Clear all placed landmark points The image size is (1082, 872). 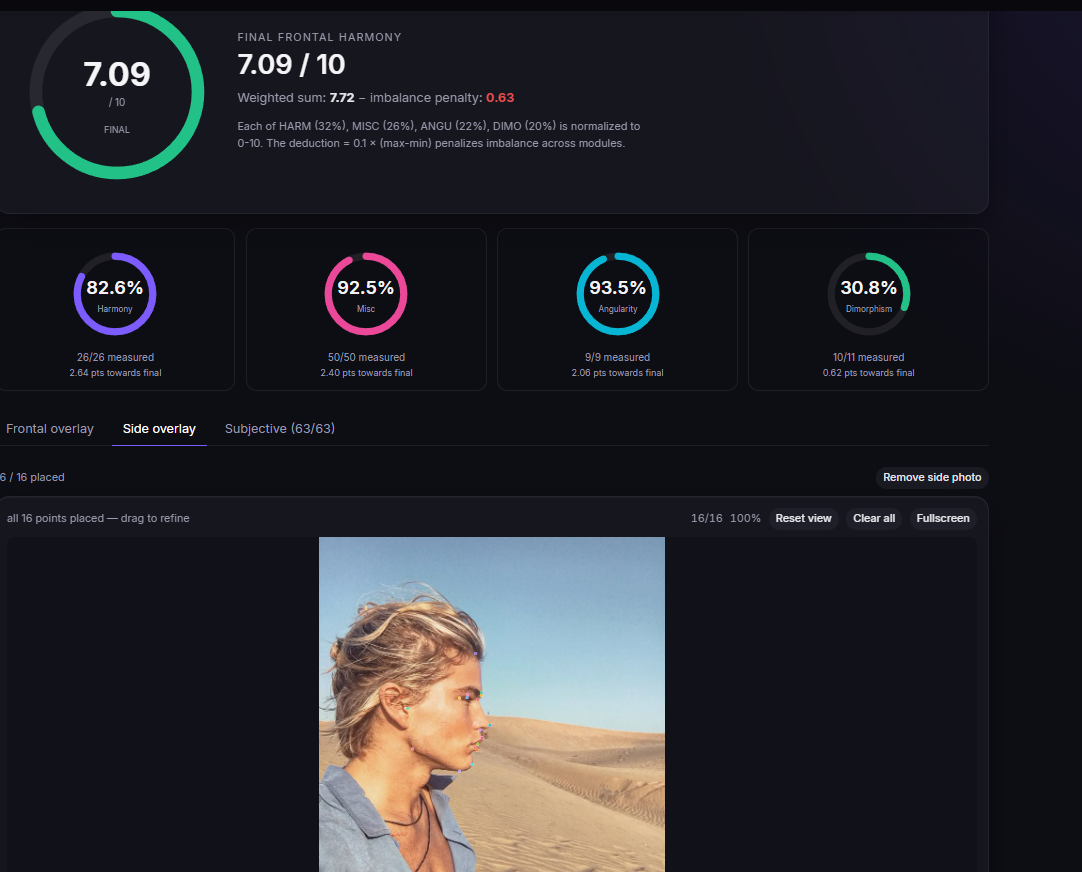pyautogui.click(x=874, y=518)
